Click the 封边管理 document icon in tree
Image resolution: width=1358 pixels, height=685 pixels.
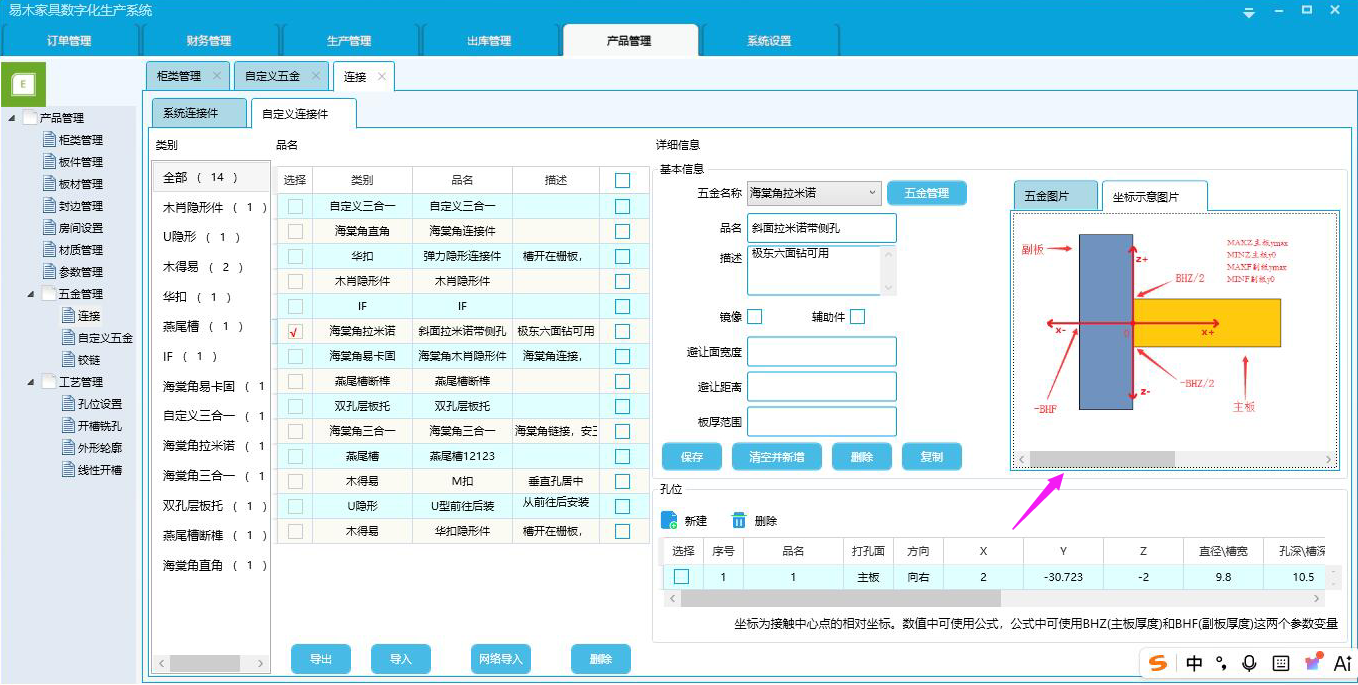tap(50, 206)
